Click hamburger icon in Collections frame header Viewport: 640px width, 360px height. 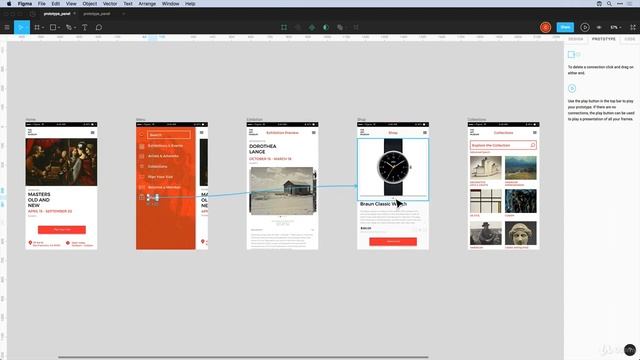(x=535, y=133)
